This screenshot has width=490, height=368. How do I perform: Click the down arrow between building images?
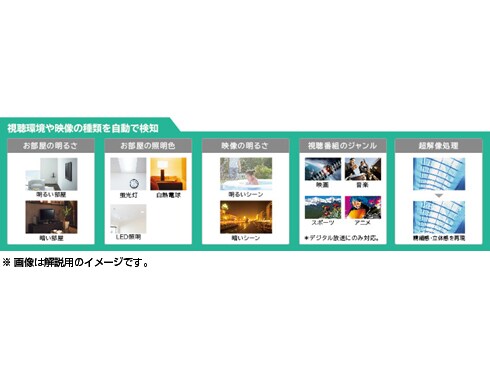pos(439,196)
